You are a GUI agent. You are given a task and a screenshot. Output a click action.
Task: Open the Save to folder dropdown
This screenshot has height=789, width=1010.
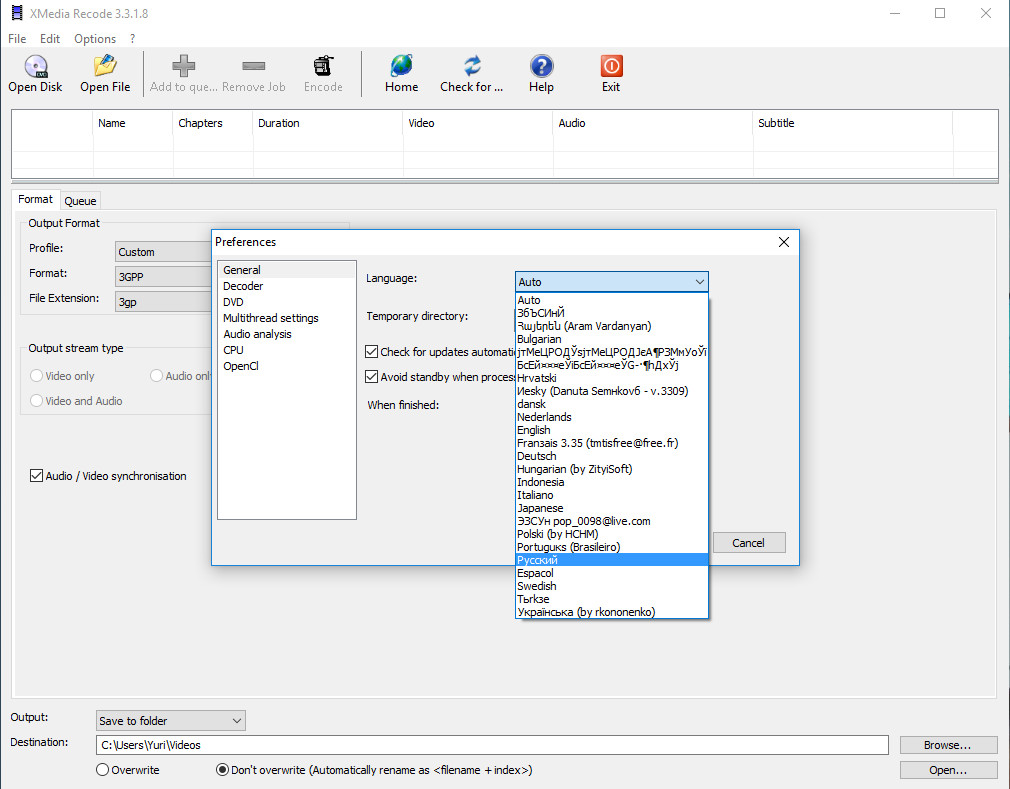point(170,720)
